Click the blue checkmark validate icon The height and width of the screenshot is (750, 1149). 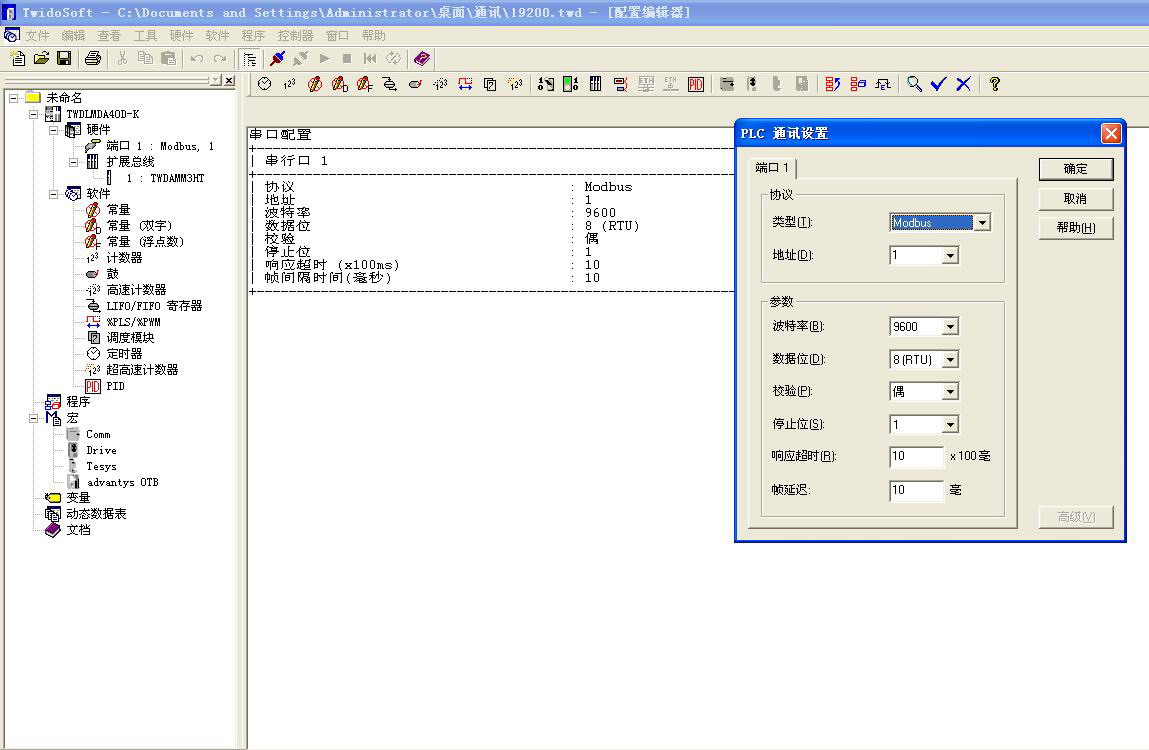coord(938,85)
